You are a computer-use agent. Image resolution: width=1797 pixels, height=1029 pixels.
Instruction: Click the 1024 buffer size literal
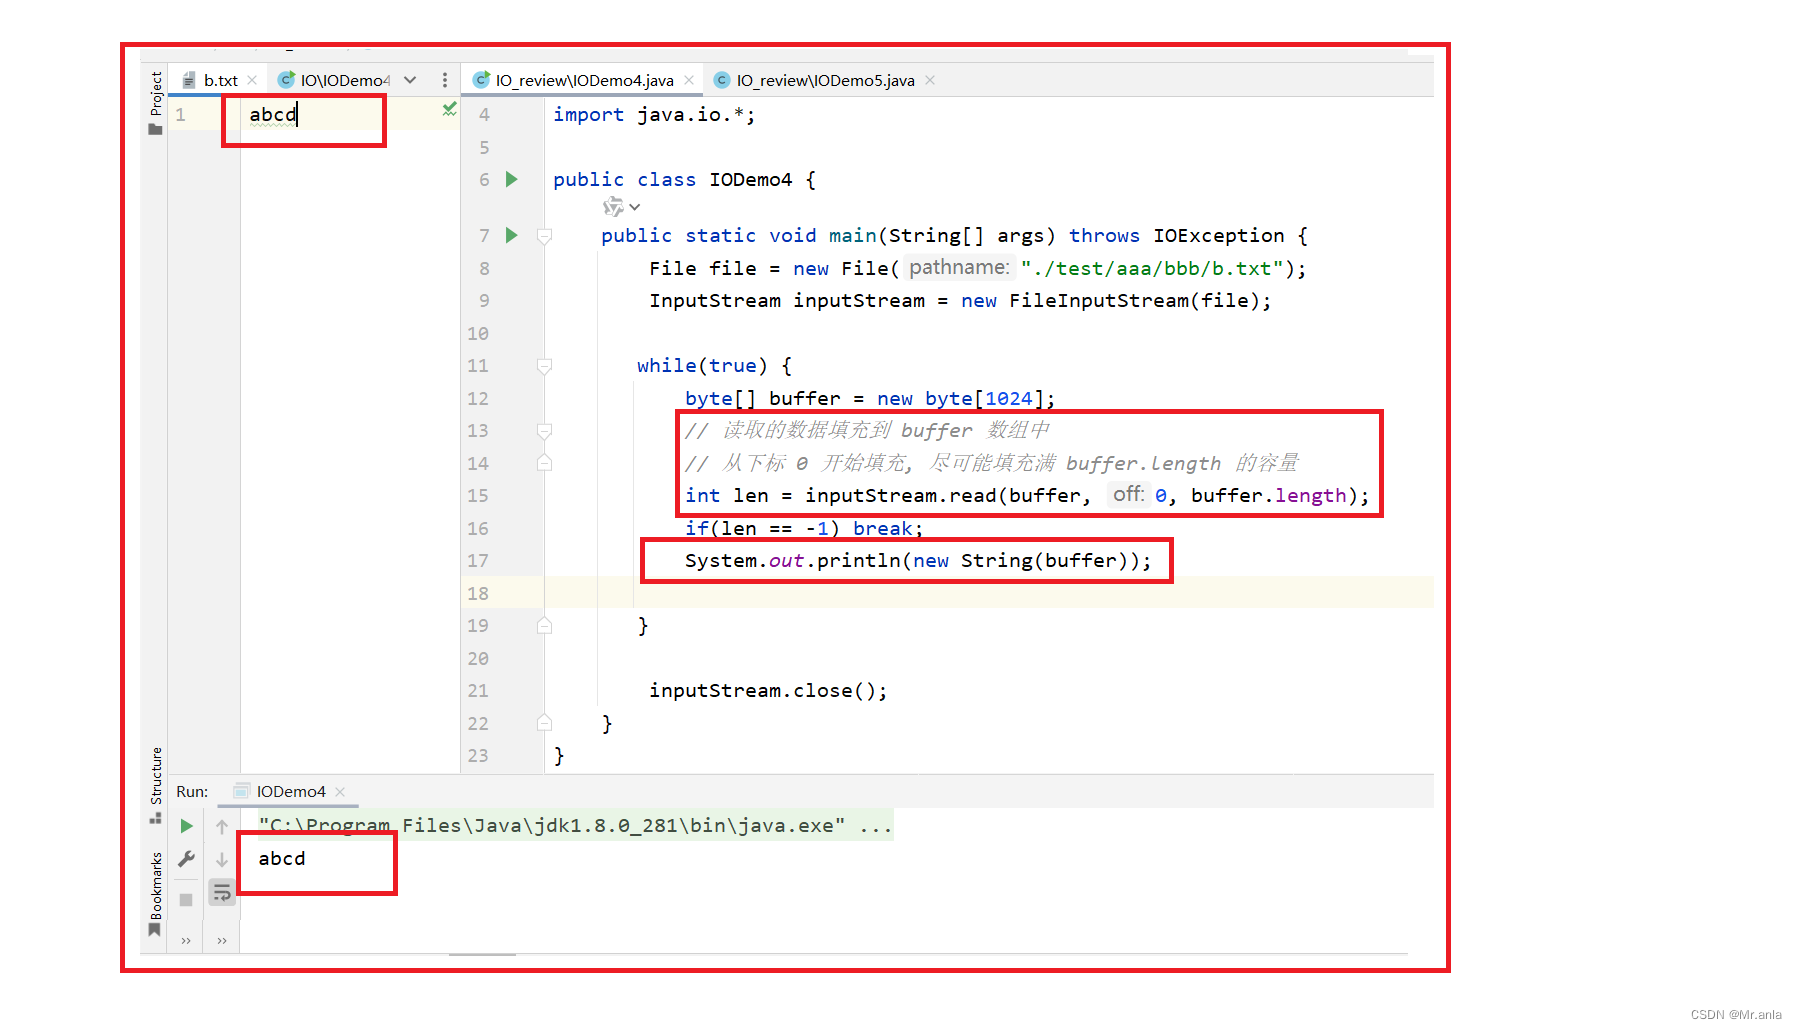coord(1009,398)
